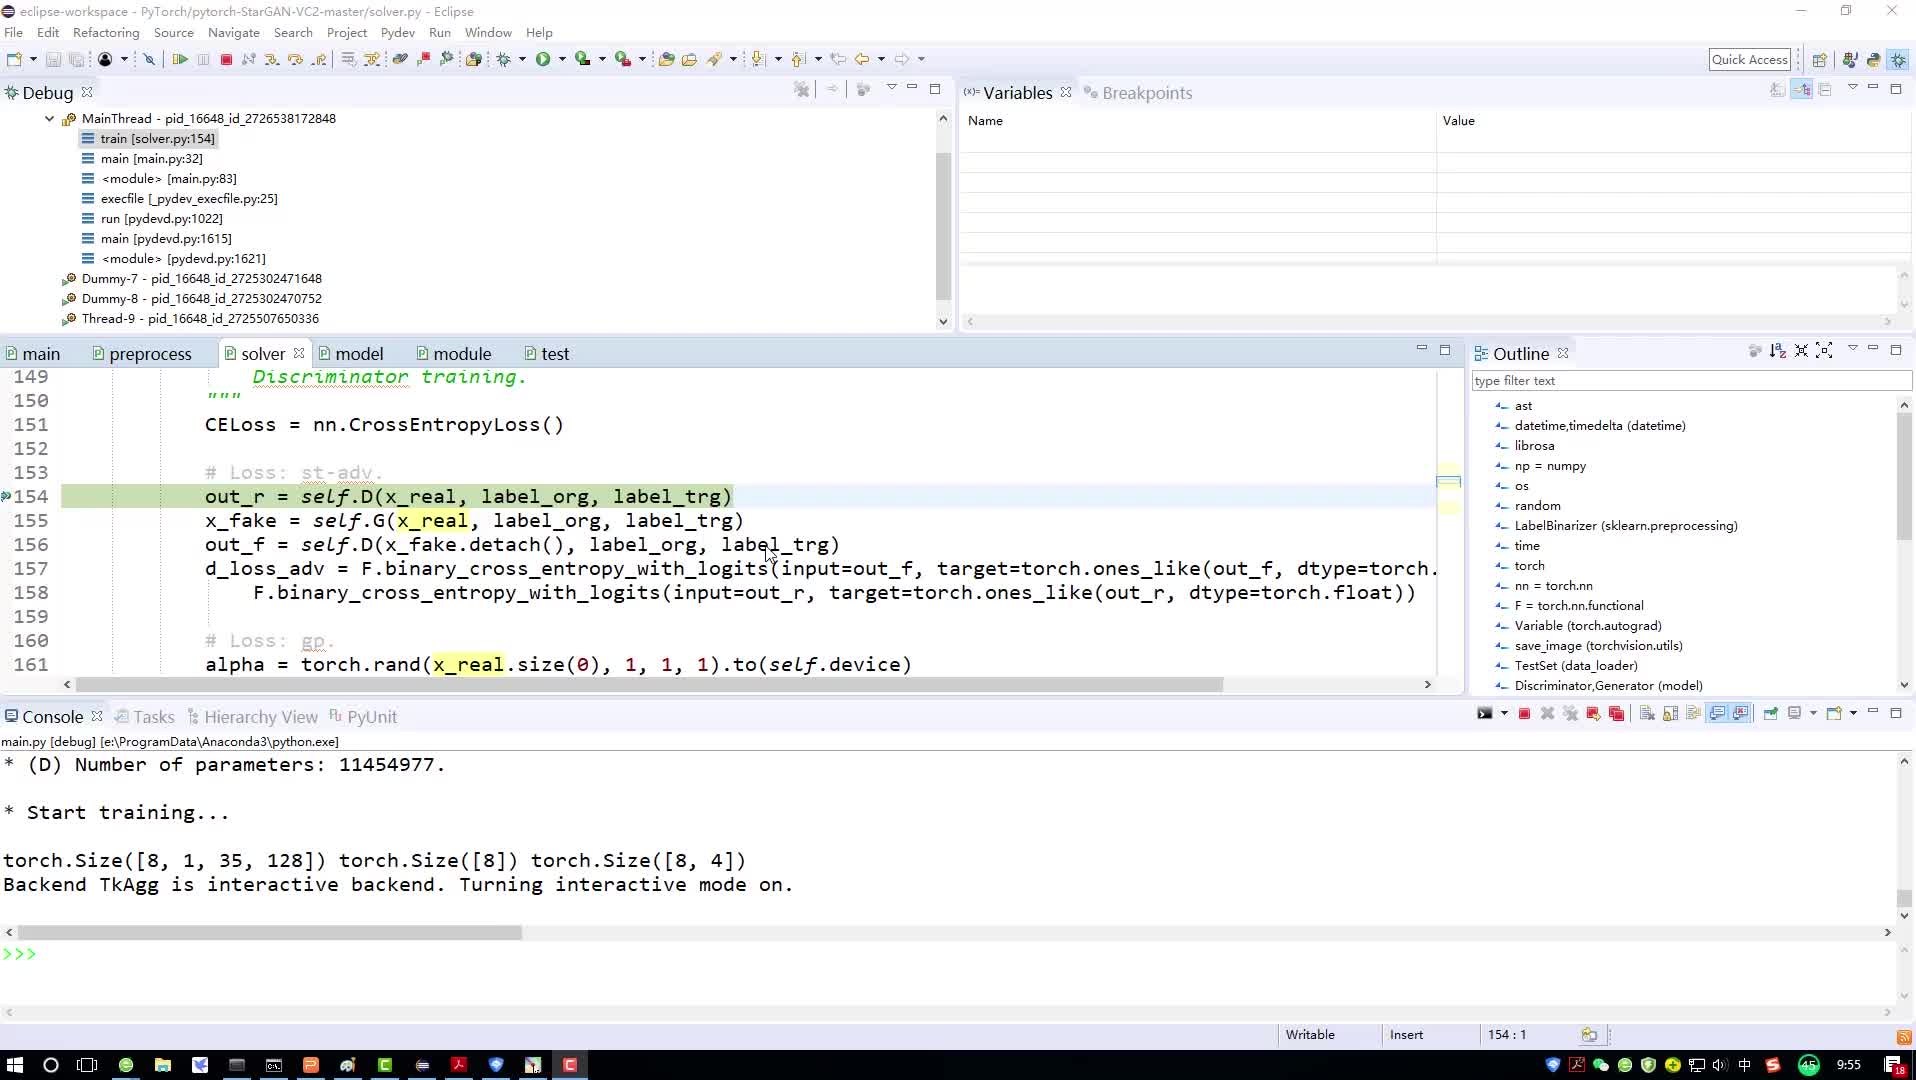The height and width of the screenshot is (1080, 1916).
Task: Open the Debug view menu triangle
Action: click(x=891, y=88)
